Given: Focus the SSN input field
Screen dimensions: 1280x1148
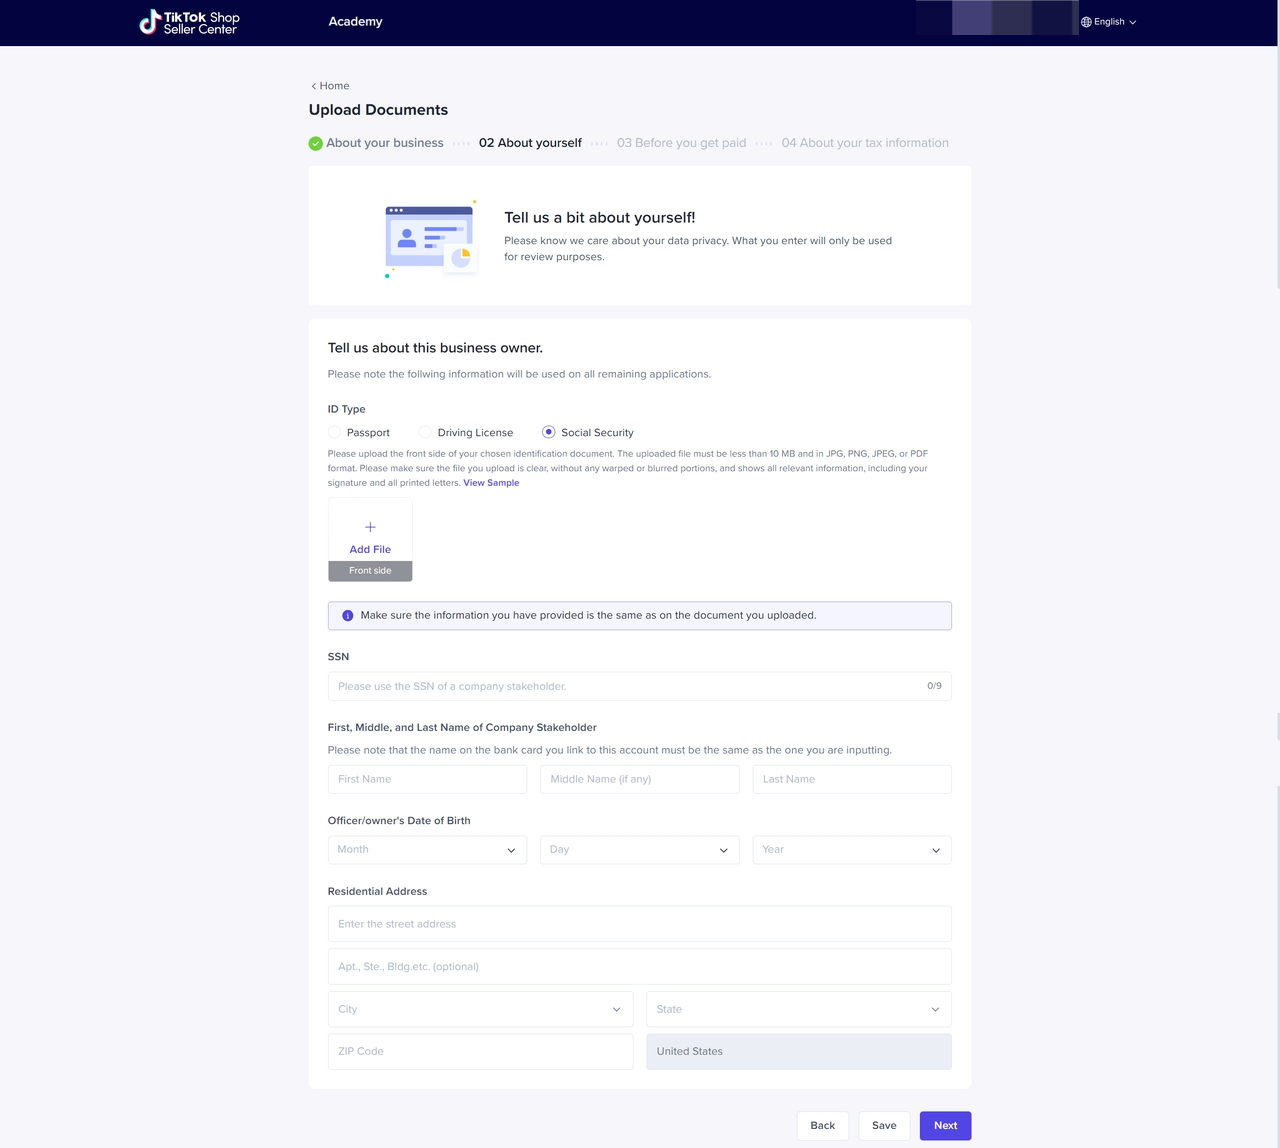Looking at the screenshot, I should (625, 686).
